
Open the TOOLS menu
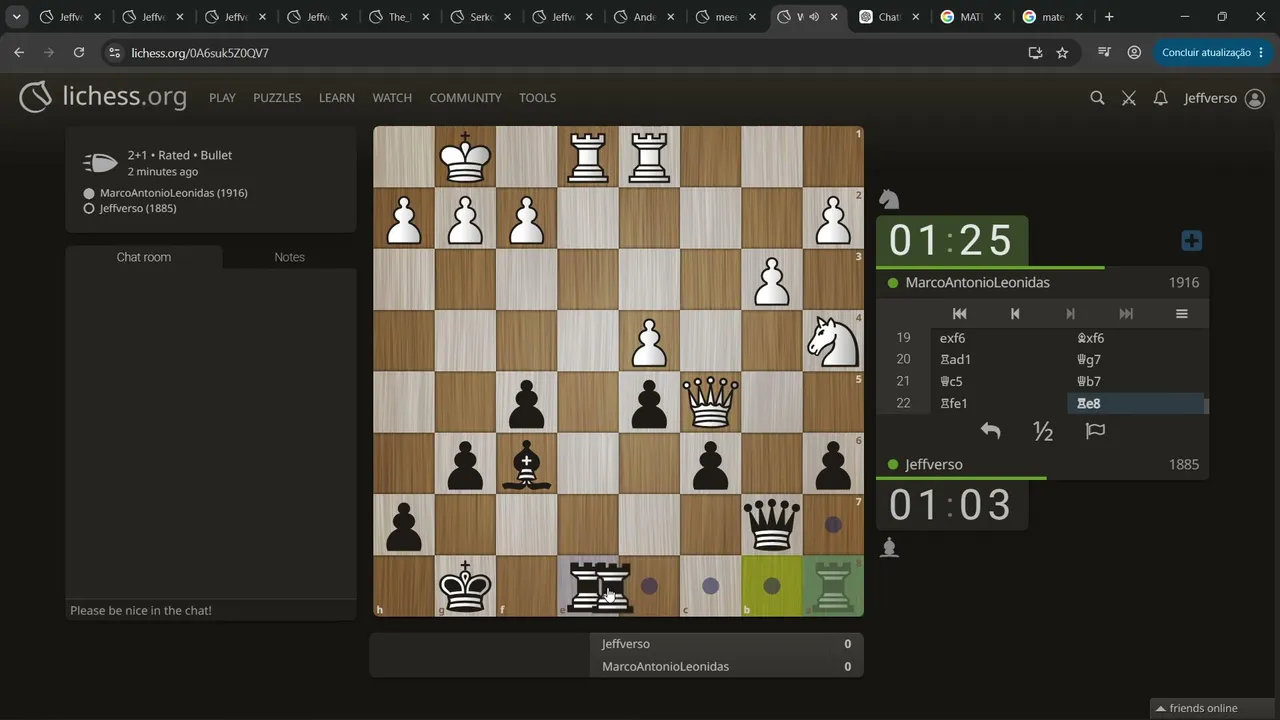tap(537, 98)
